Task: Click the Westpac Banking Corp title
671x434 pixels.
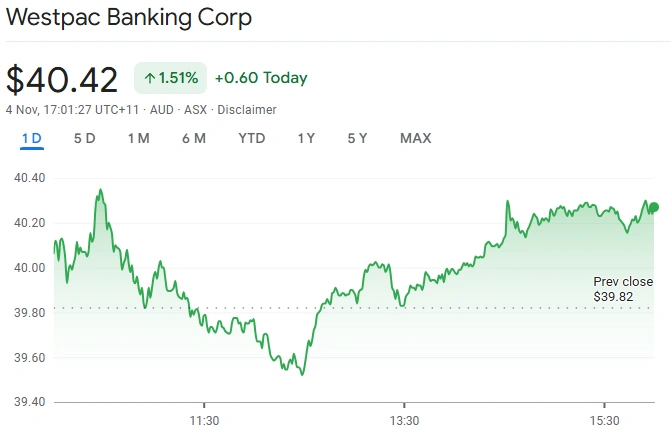Action: (129, 18)
